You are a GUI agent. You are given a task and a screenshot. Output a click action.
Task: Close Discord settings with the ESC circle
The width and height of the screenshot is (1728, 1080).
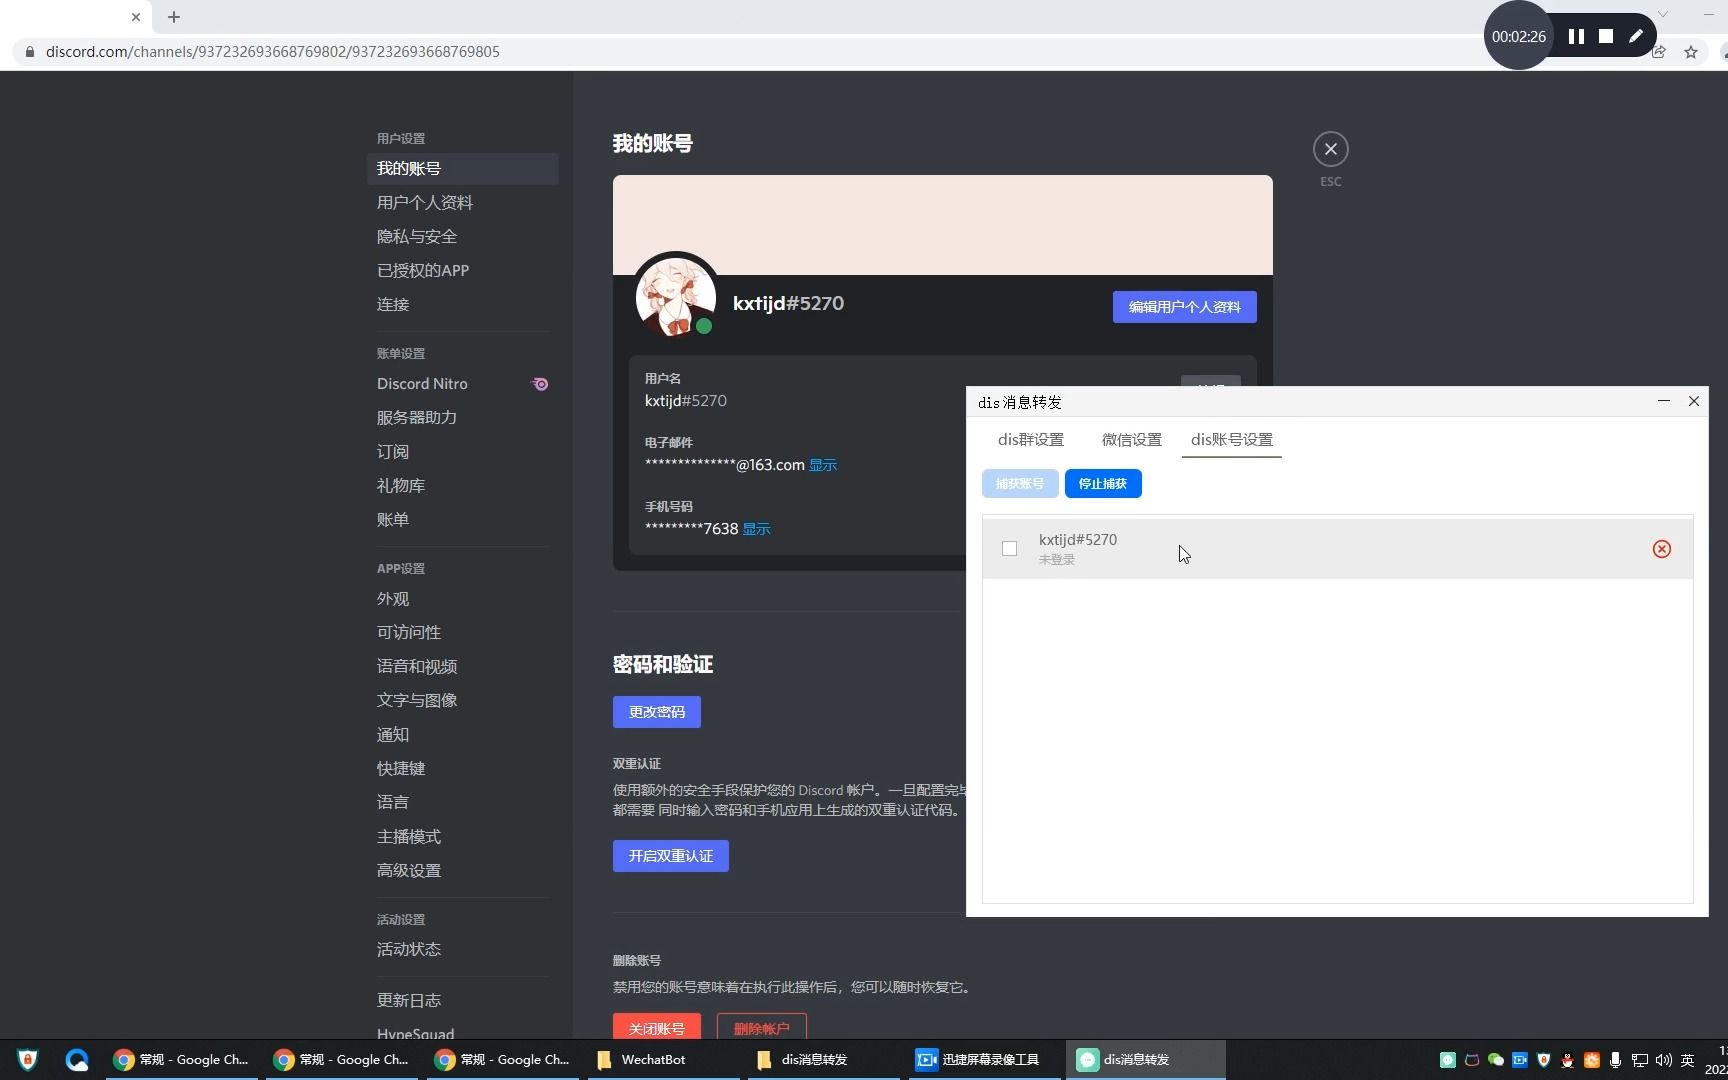(1330, 149)
